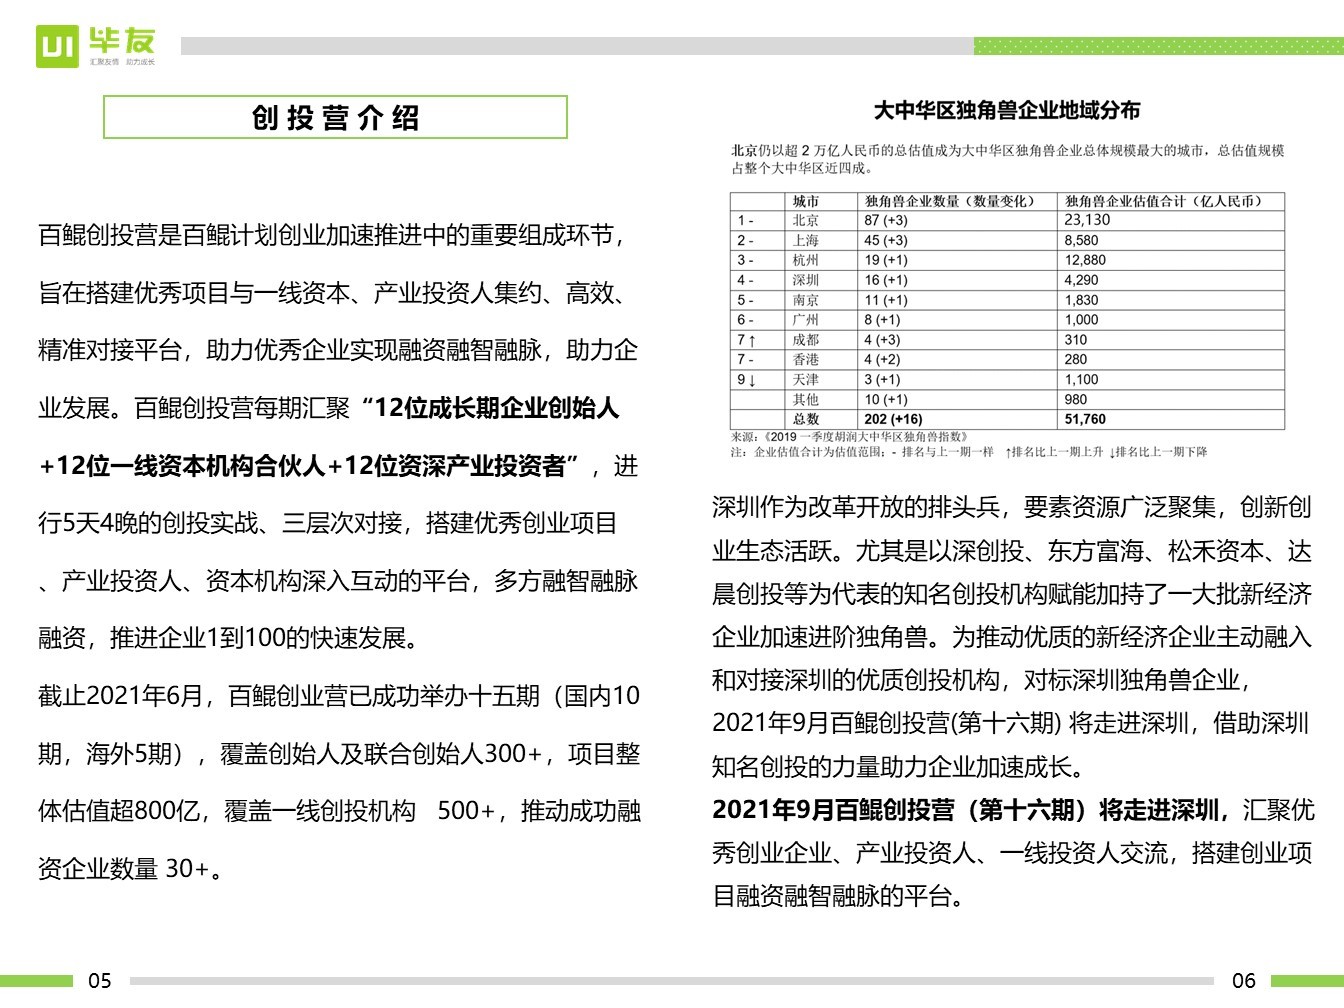Click the table value 310

pyautogui.click(x=1075, y=340)
